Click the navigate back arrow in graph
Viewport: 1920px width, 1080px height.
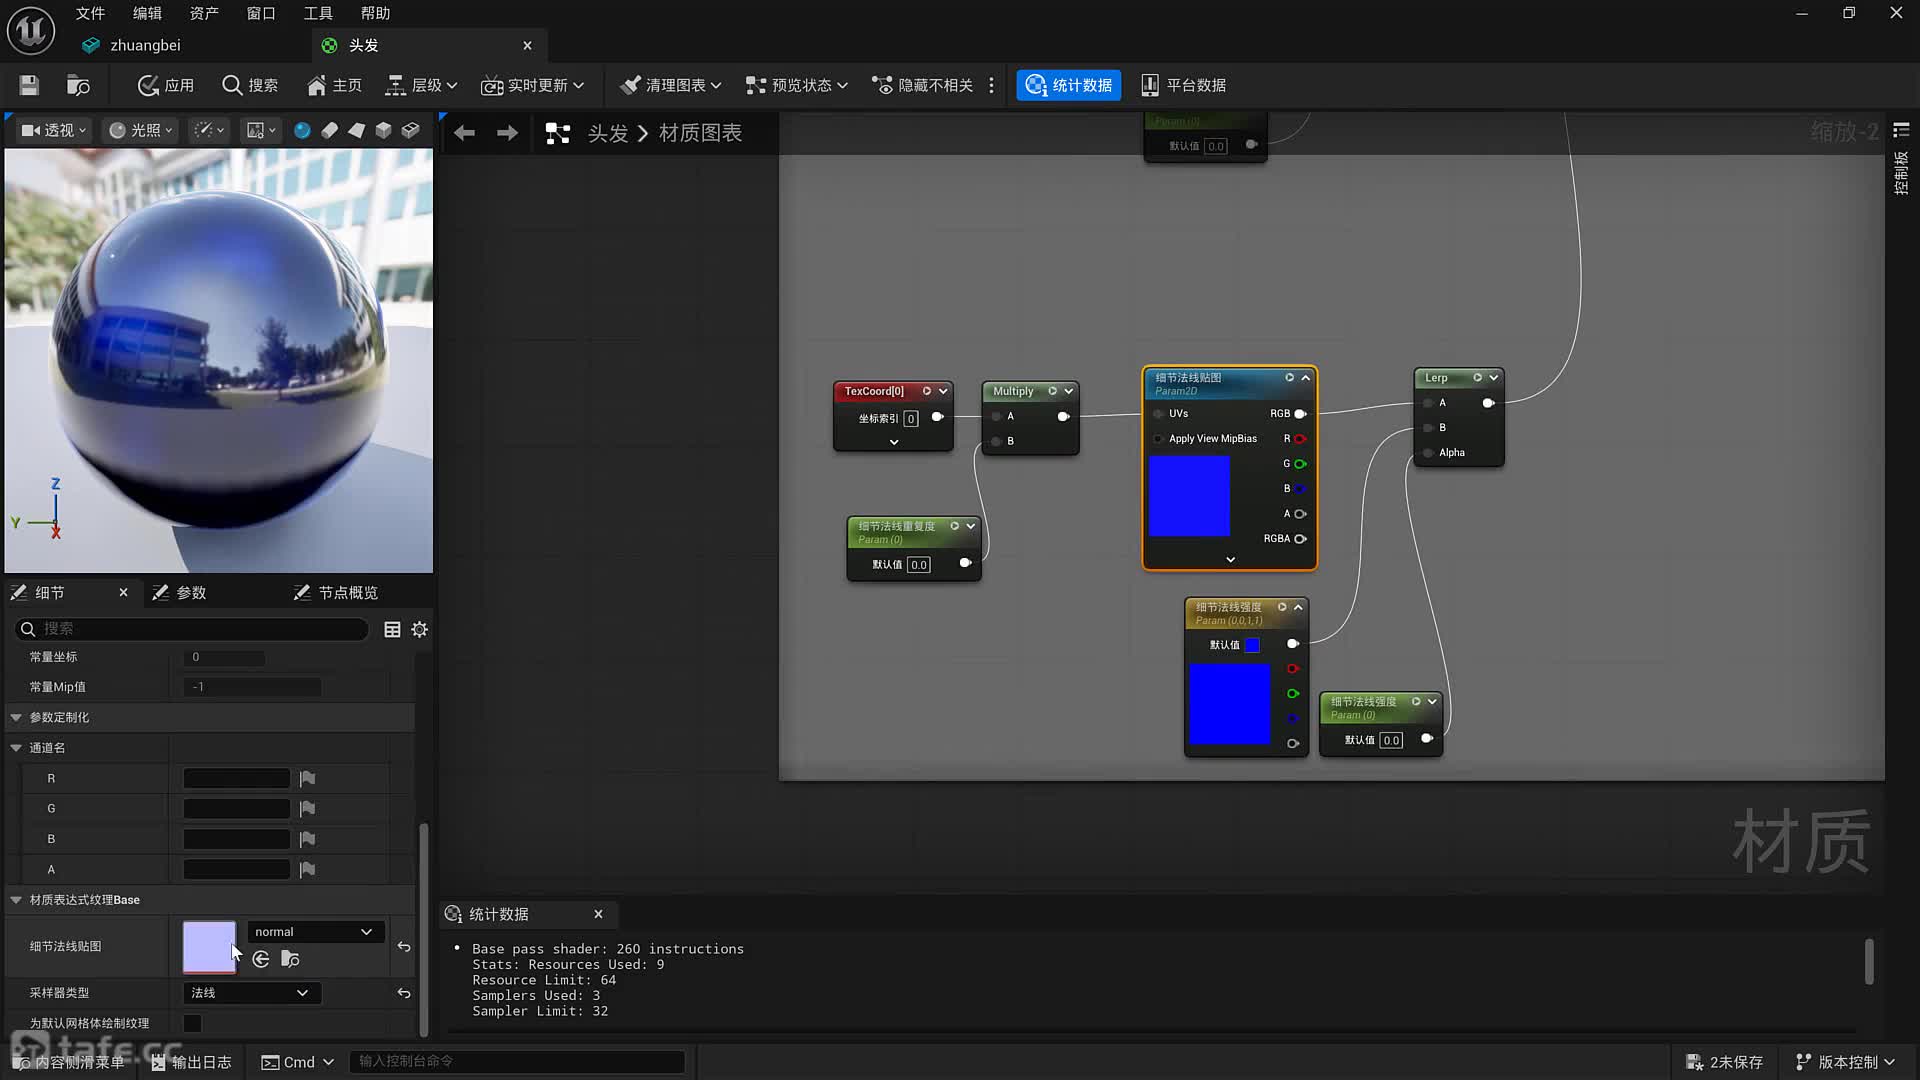(x=464, y=133)
